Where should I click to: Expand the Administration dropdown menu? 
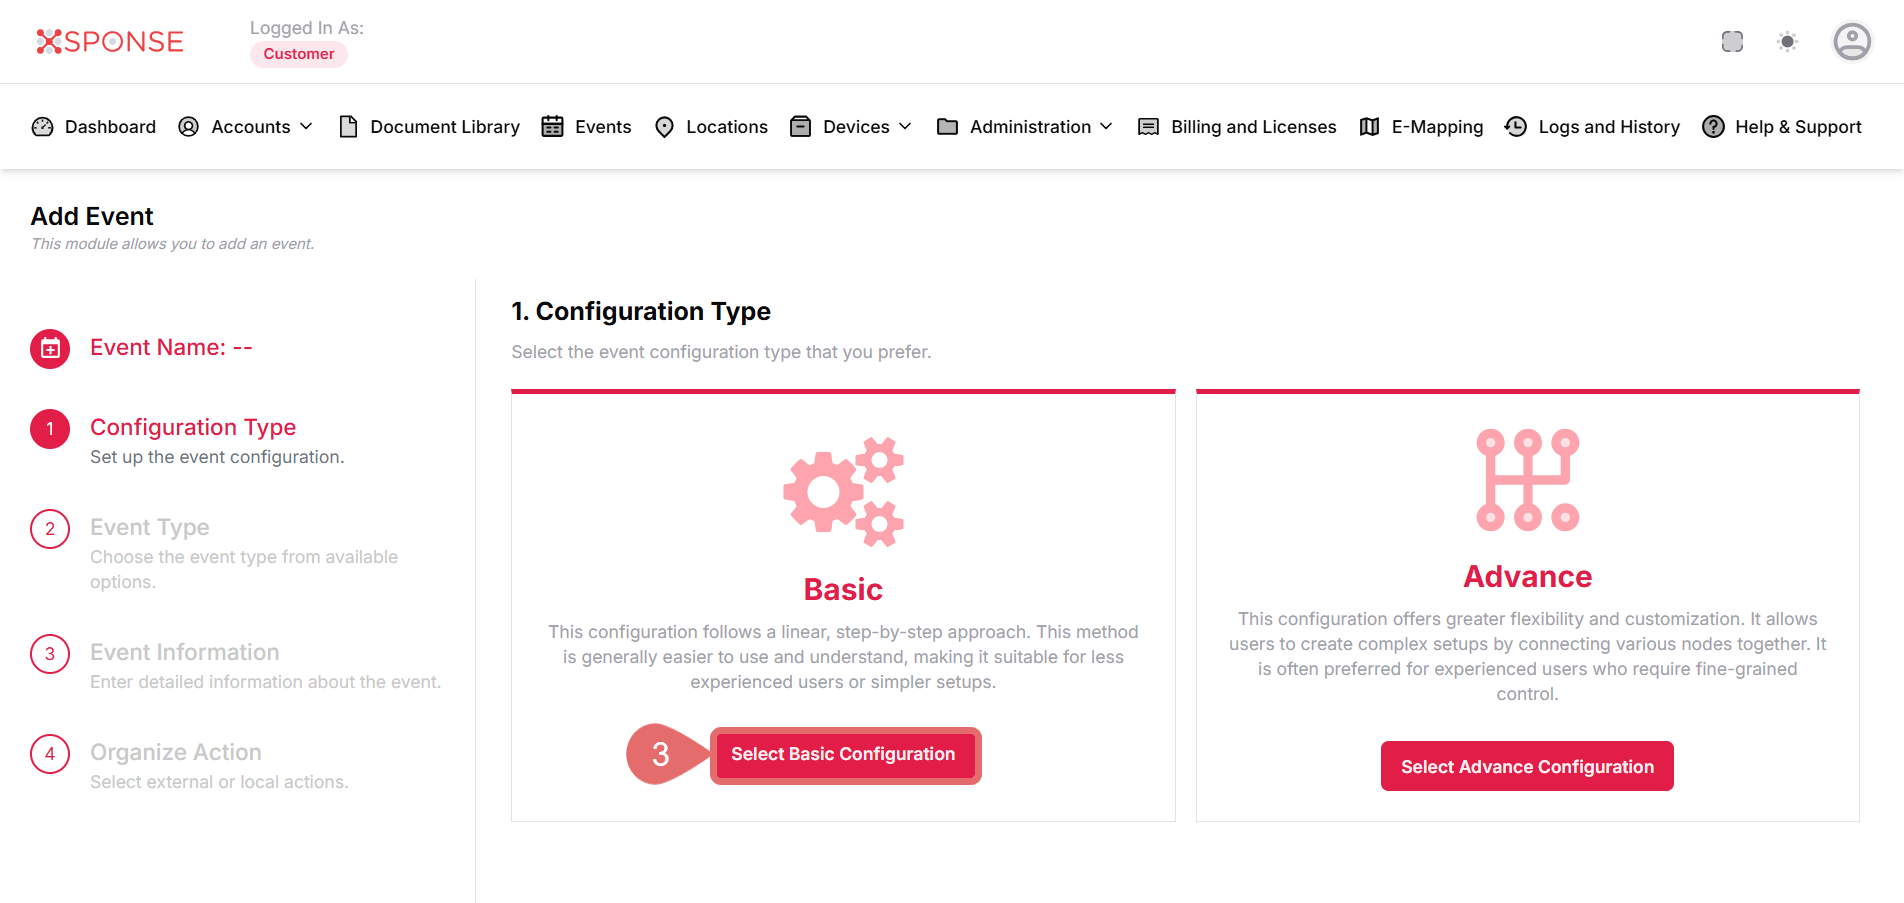click(1025, 127)
